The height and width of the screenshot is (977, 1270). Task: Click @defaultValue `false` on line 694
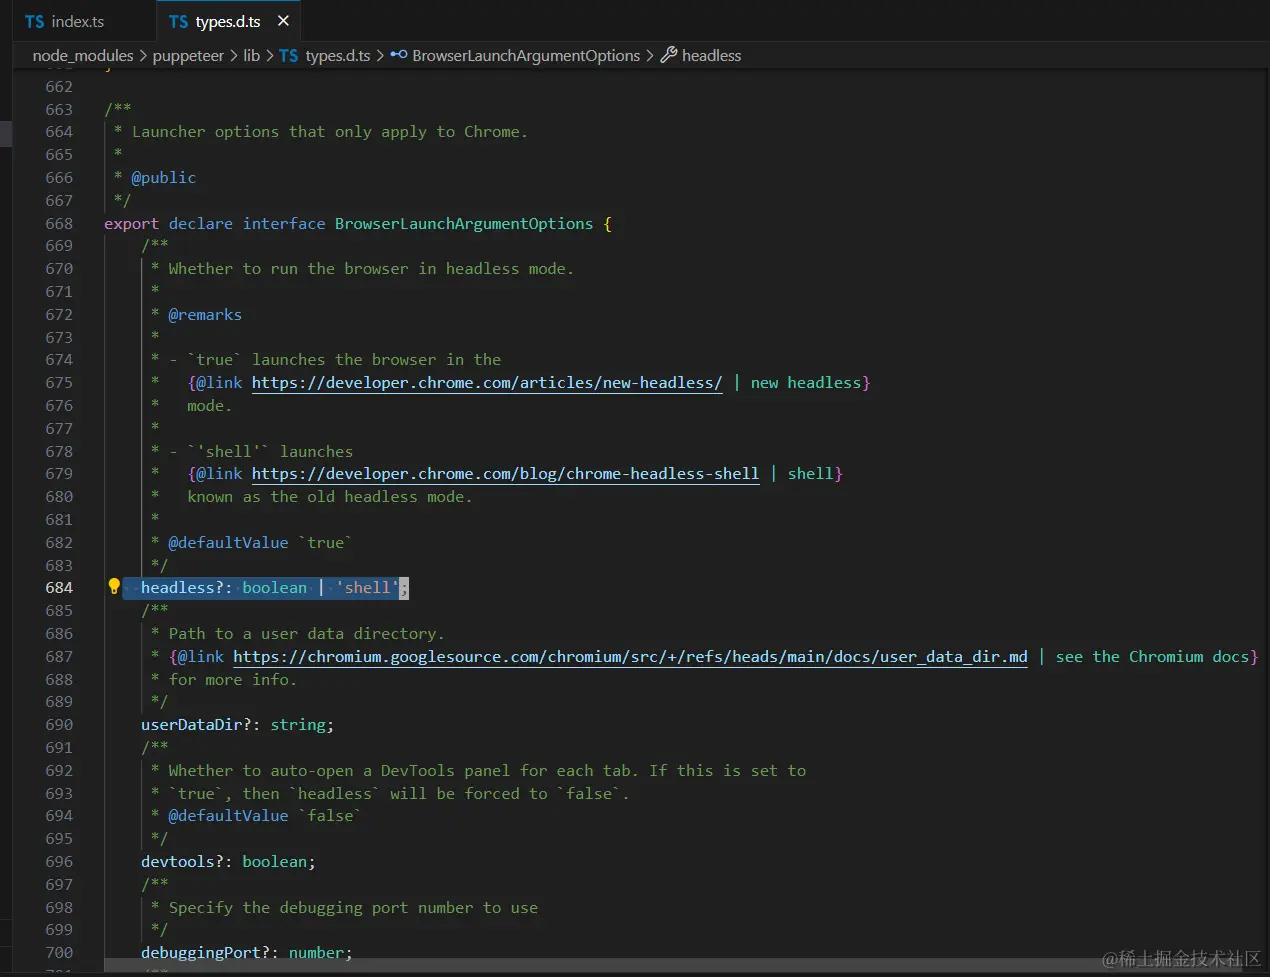(265, 816)
